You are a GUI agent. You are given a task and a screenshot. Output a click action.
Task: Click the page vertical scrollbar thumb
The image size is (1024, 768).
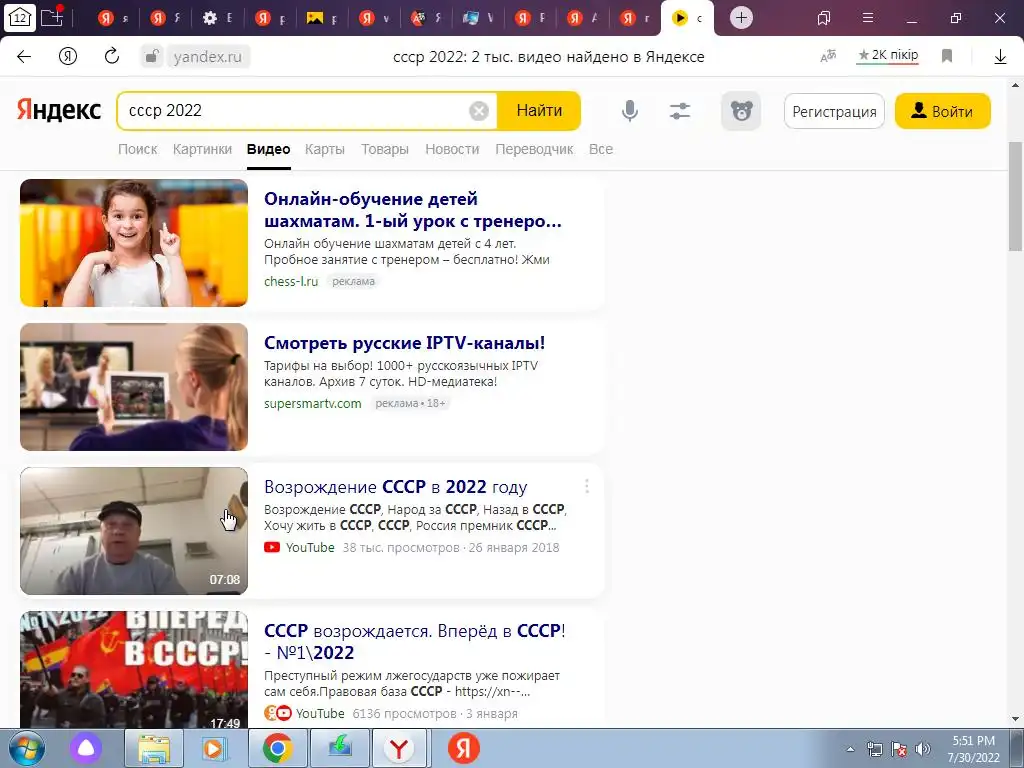1015,196
